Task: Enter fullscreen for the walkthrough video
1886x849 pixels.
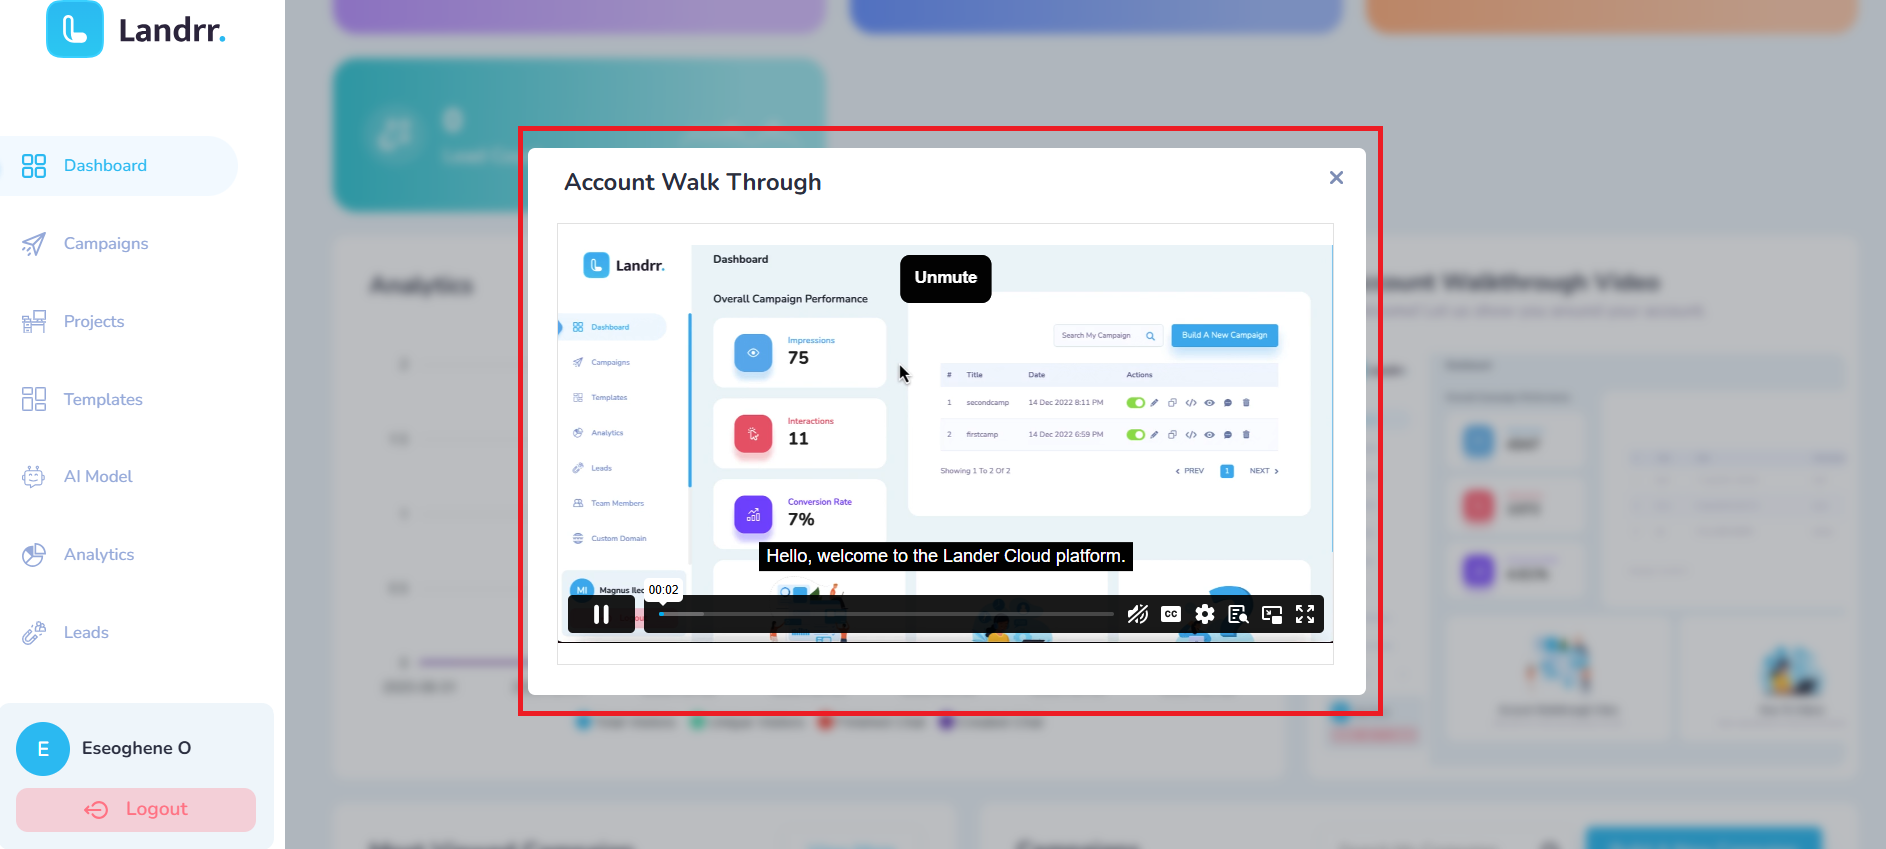Action: 1305,614
